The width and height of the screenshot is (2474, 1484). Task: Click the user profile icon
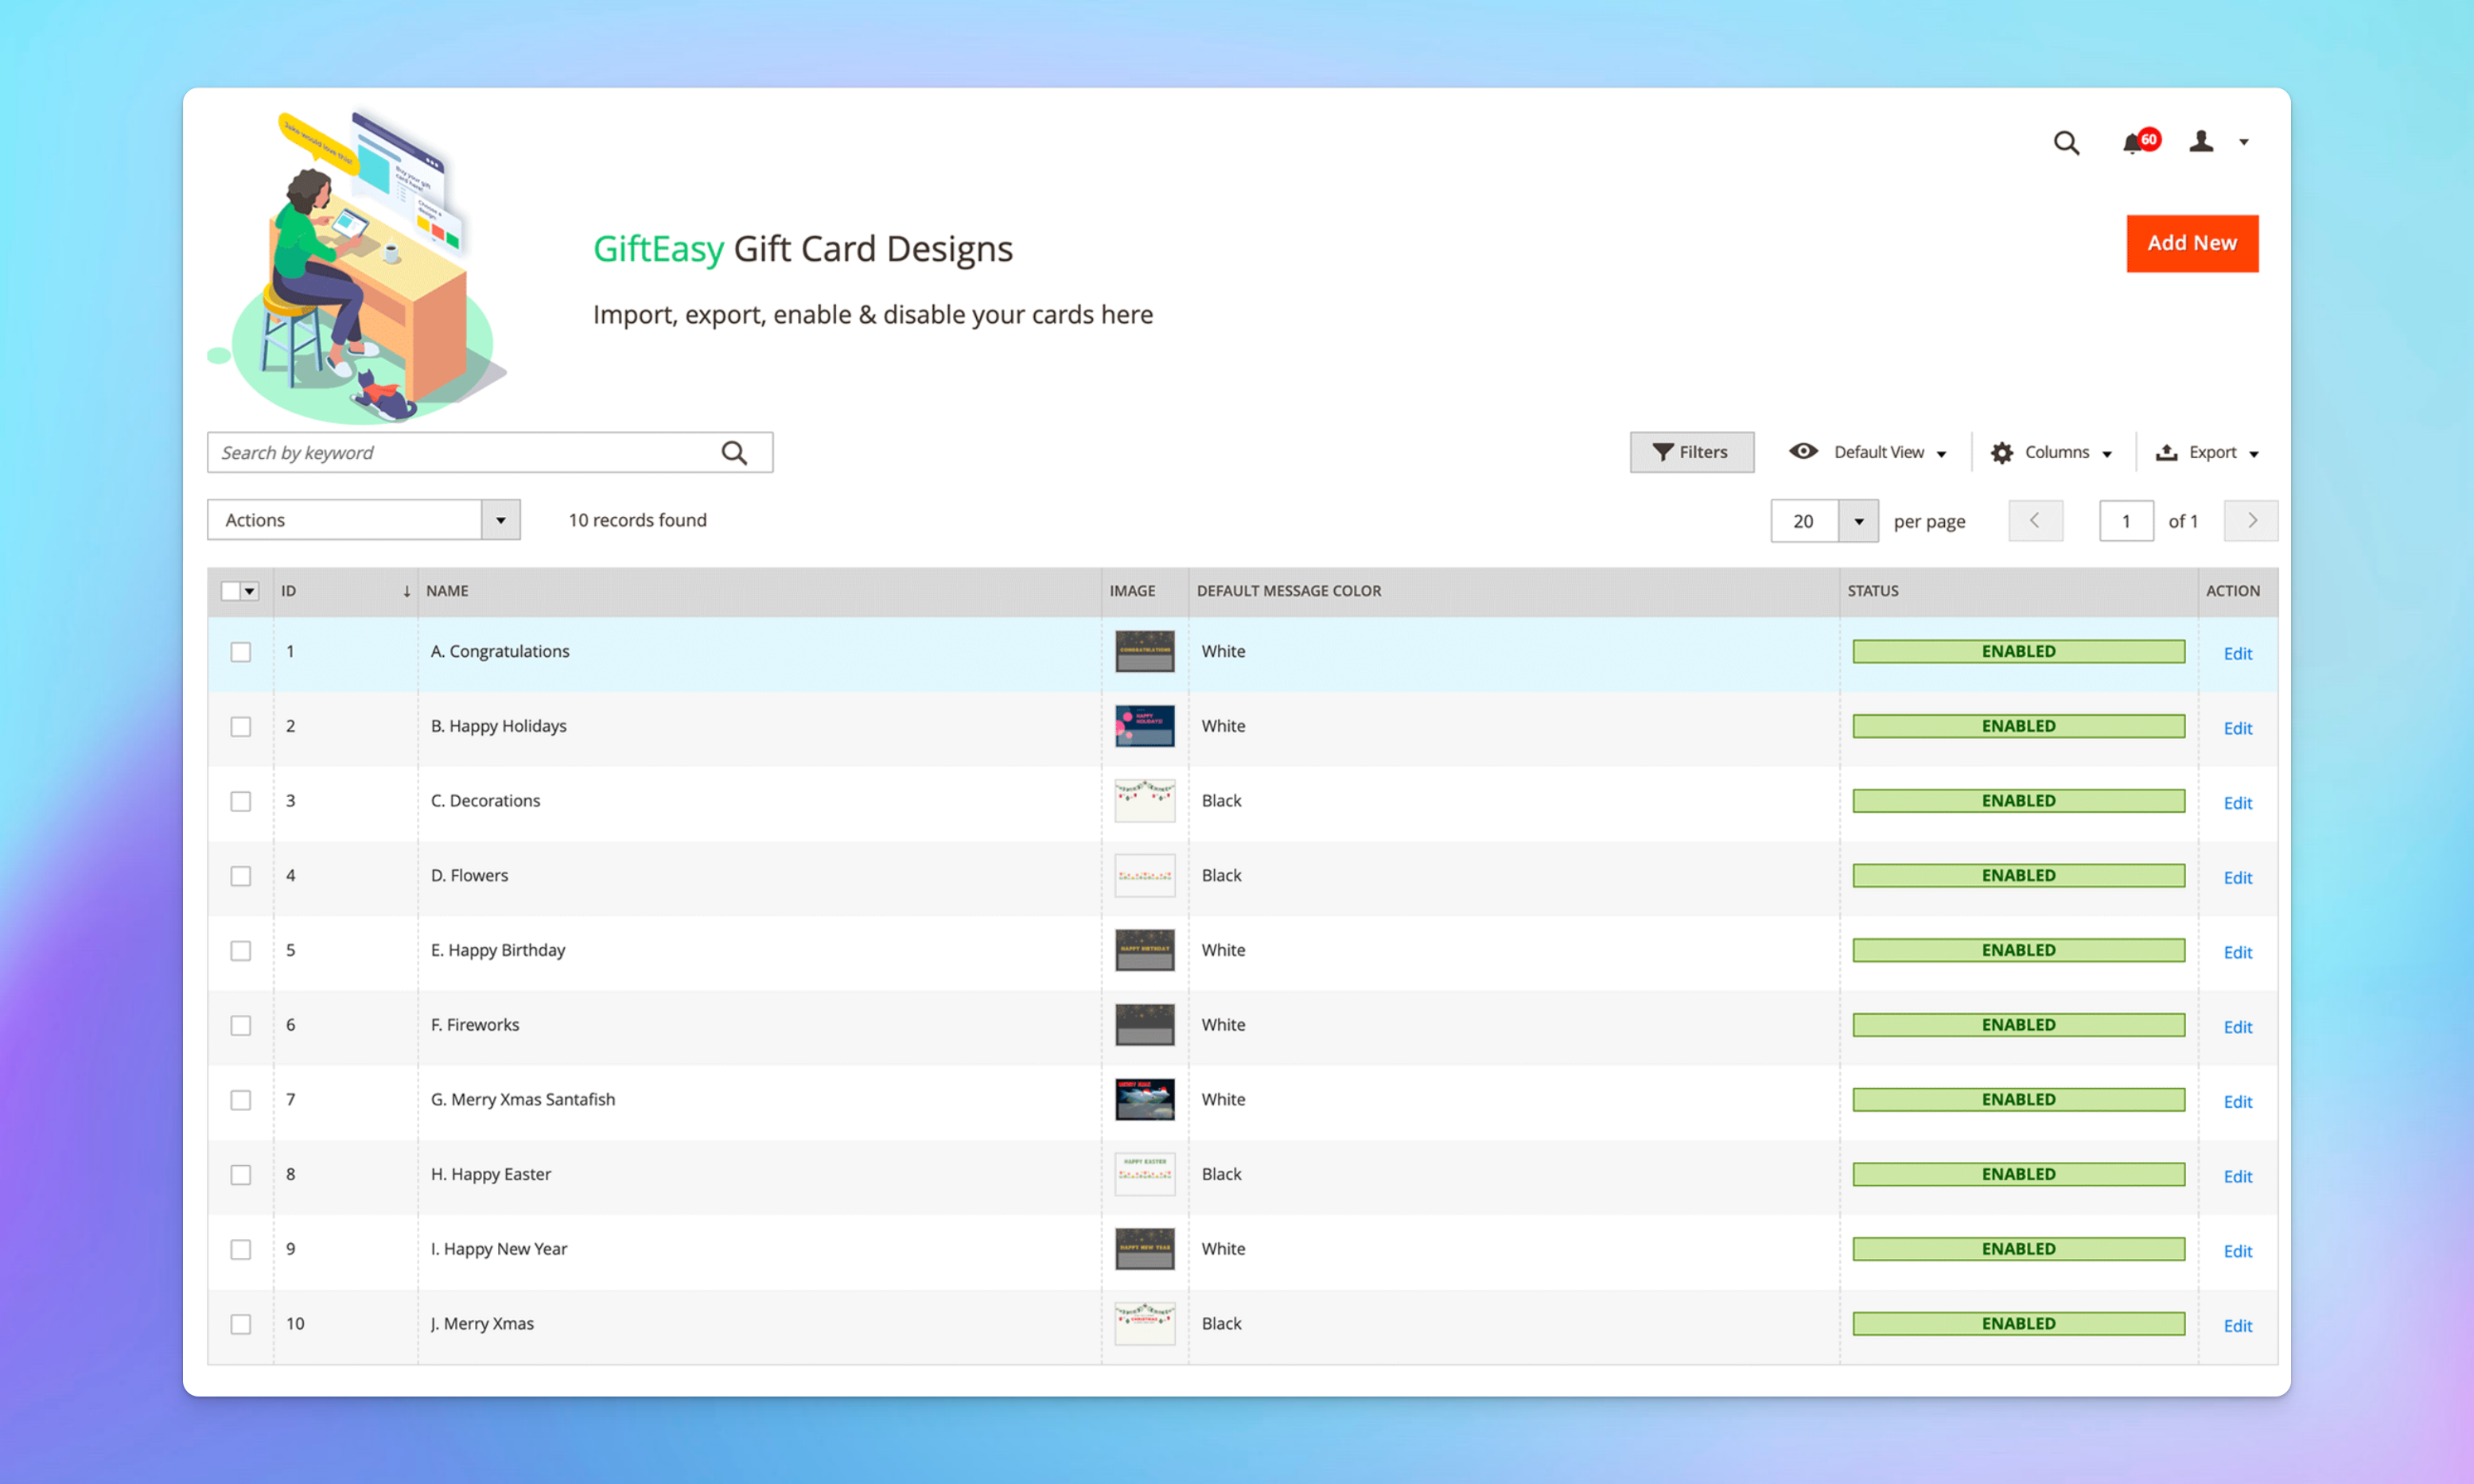(x=2204, y=142)
